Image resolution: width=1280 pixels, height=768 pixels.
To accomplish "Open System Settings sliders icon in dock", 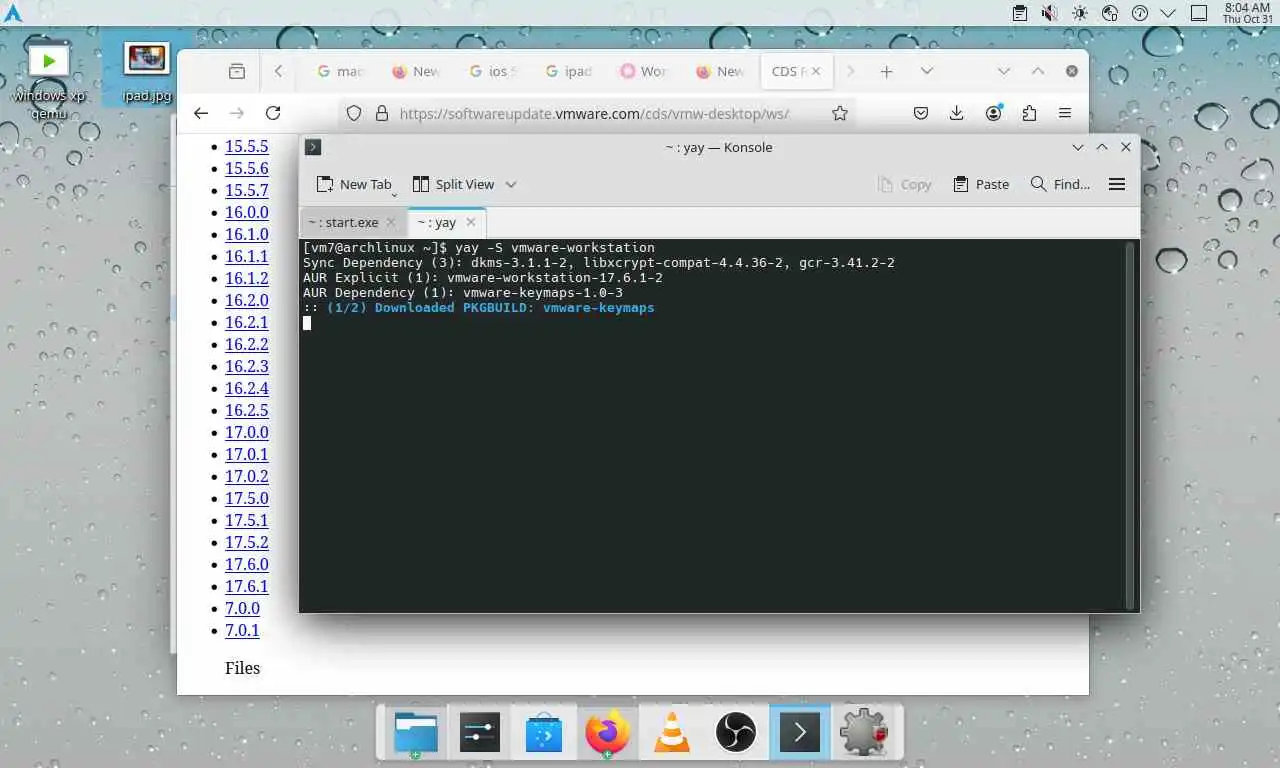I will (480, 733).
